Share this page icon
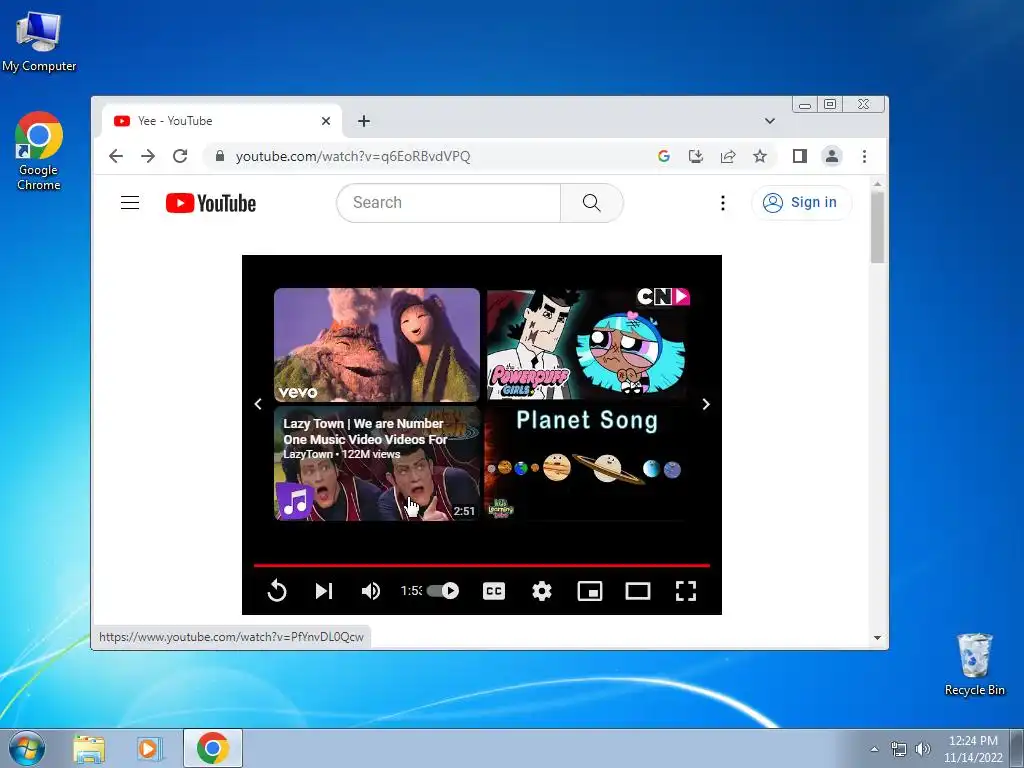 728,156
